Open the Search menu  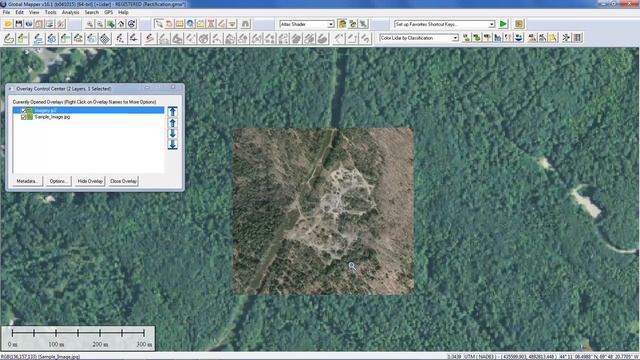[92, 12]
